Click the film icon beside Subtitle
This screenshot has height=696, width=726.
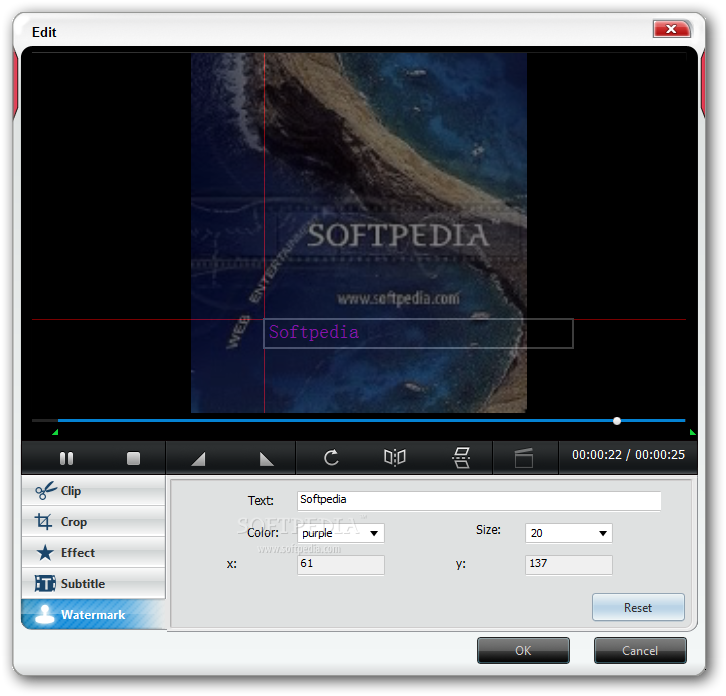(x=45, y=583)
